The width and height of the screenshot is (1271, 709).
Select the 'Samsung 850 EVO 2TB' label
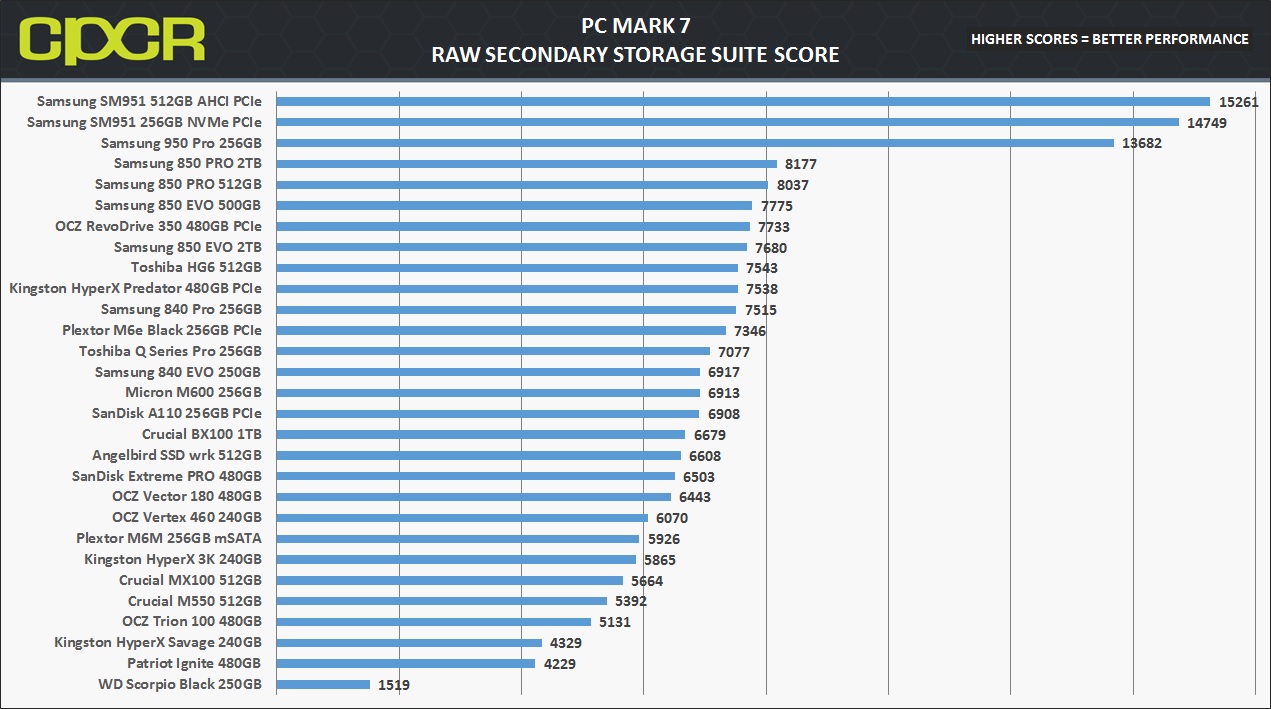[188, 247]
